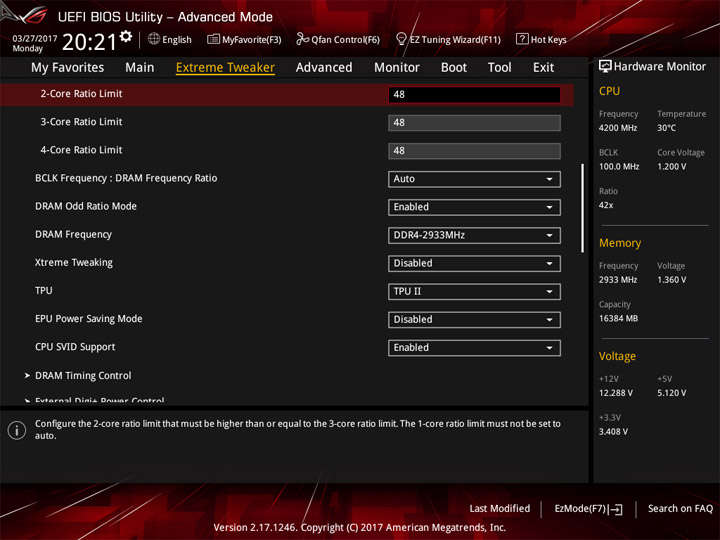
Task: Switch to Main tab
Action: (140, 68)
